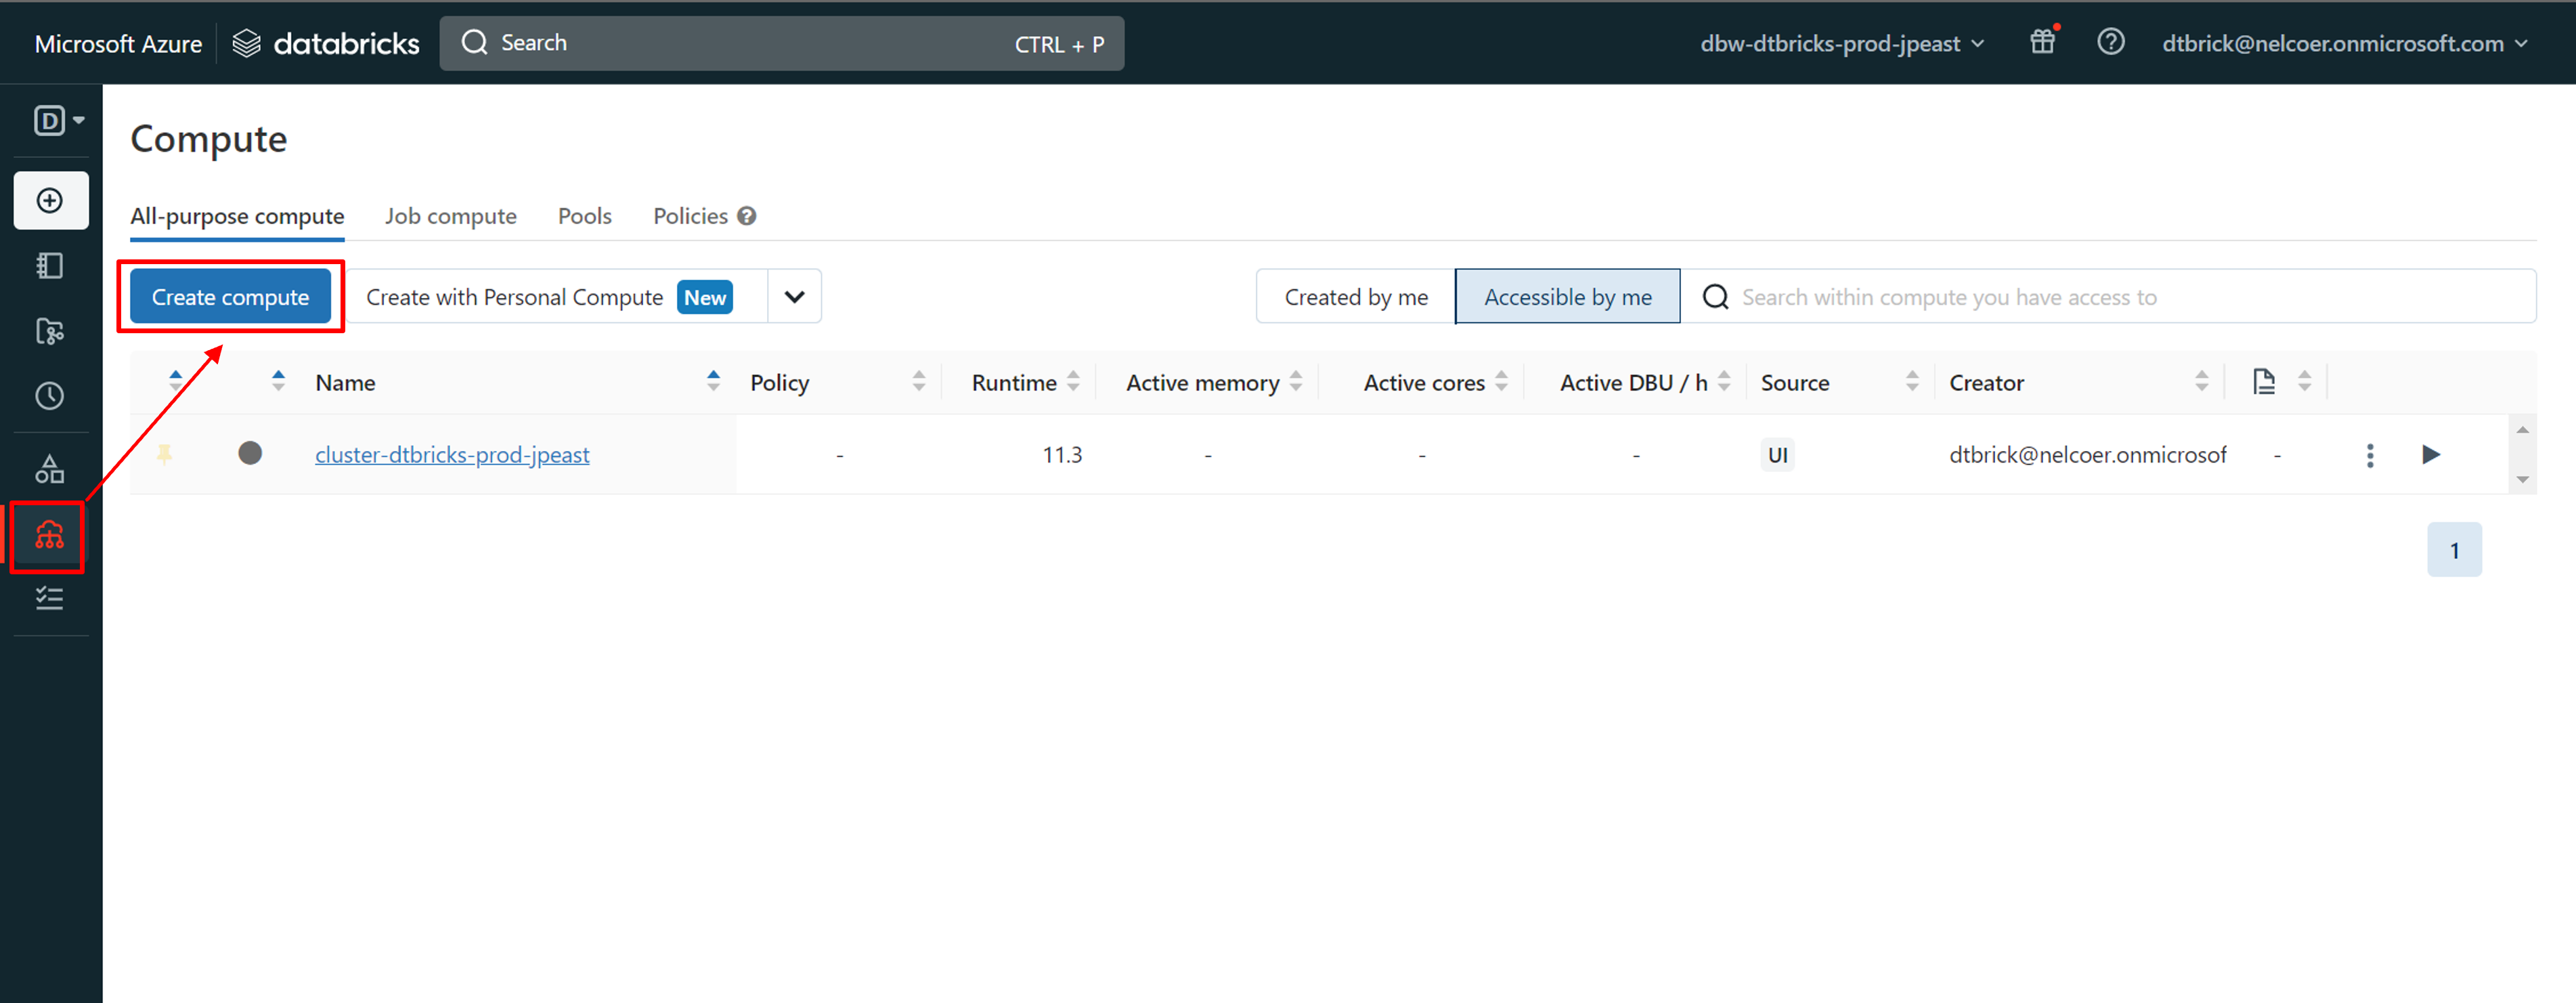This screenshot has width=2576, height=1003.
Task: Open the Repos sidebar icon
Action: pos(50,331)
